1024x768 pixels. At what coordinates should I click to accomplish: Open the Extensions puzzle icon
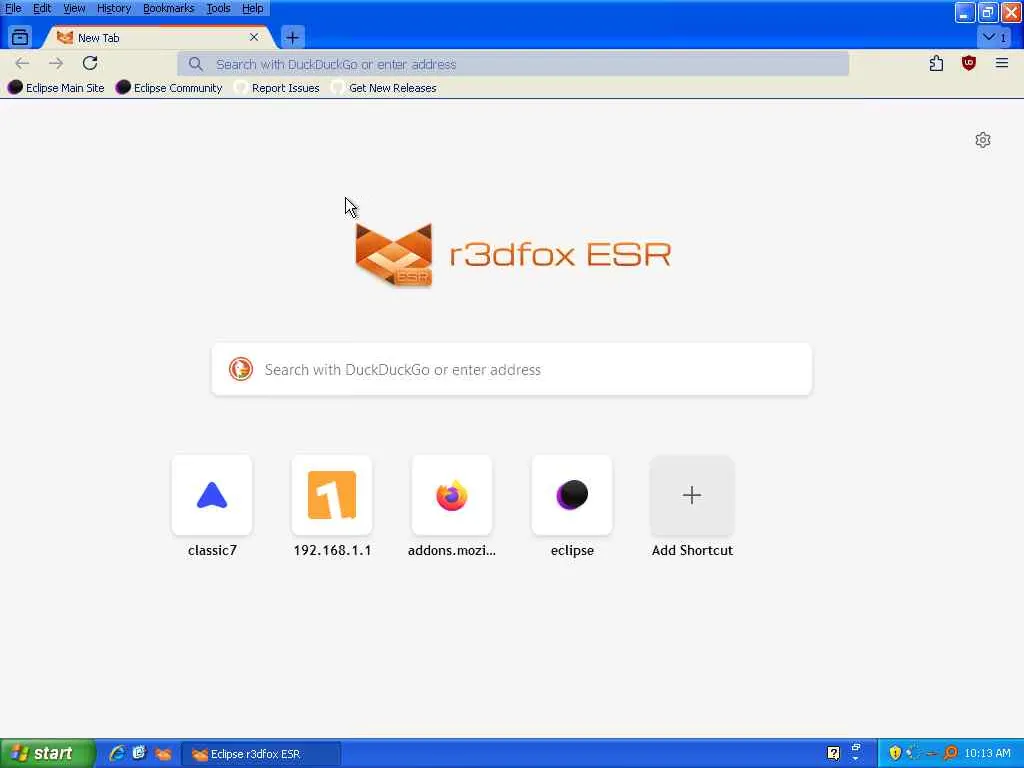pos(936,63)
